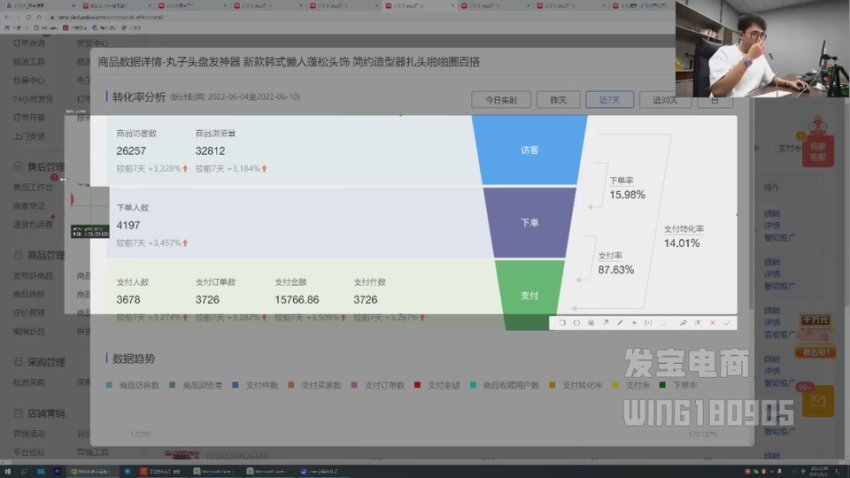The image size is (850, 478).
Task: Click the pin icon in screenshot toolbar
Action: click(x=683, y=323)
